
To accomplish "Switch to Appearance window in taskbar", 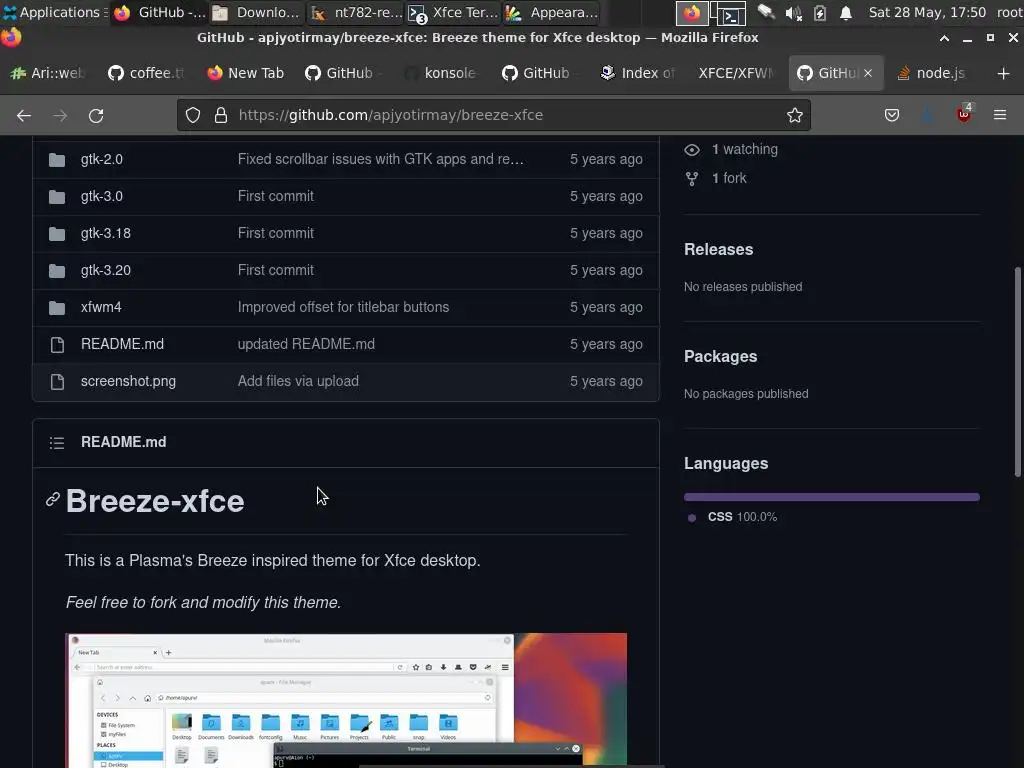I will coord(552,12).
